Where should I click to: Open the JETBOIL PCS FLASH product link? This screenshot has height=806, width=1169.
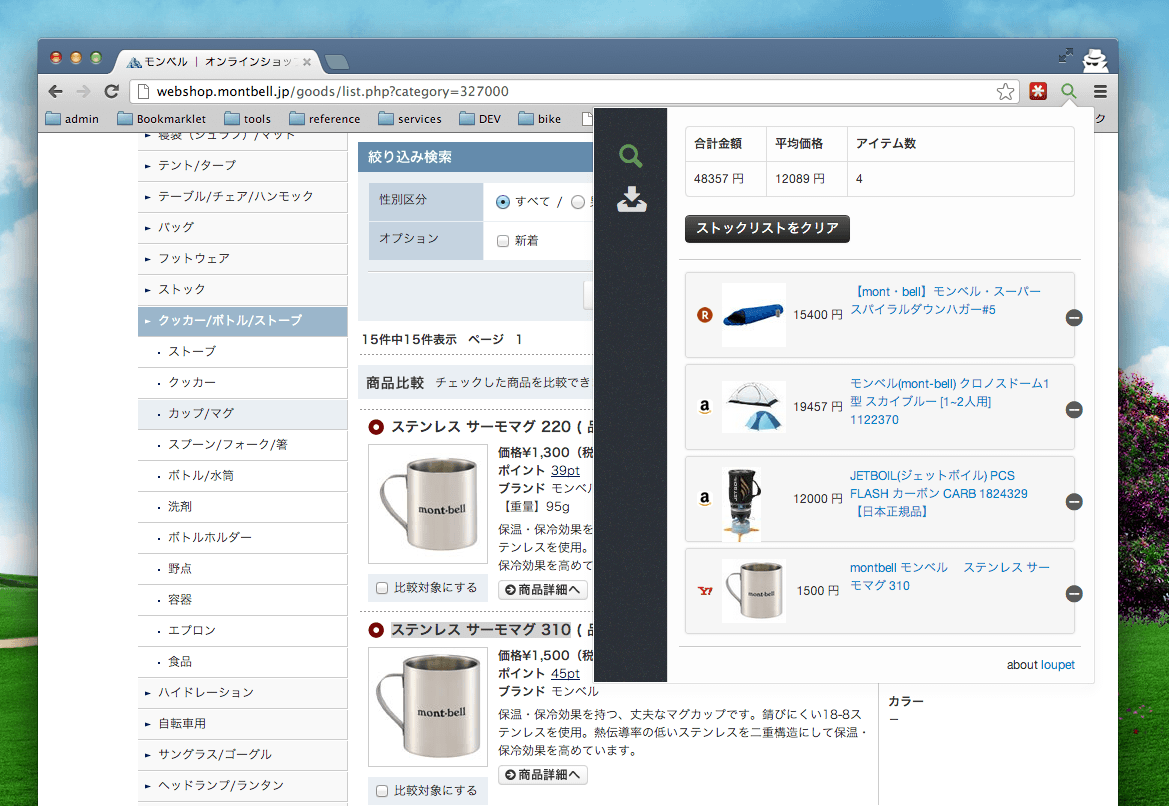pyautogui.click(x=939, y=494)
